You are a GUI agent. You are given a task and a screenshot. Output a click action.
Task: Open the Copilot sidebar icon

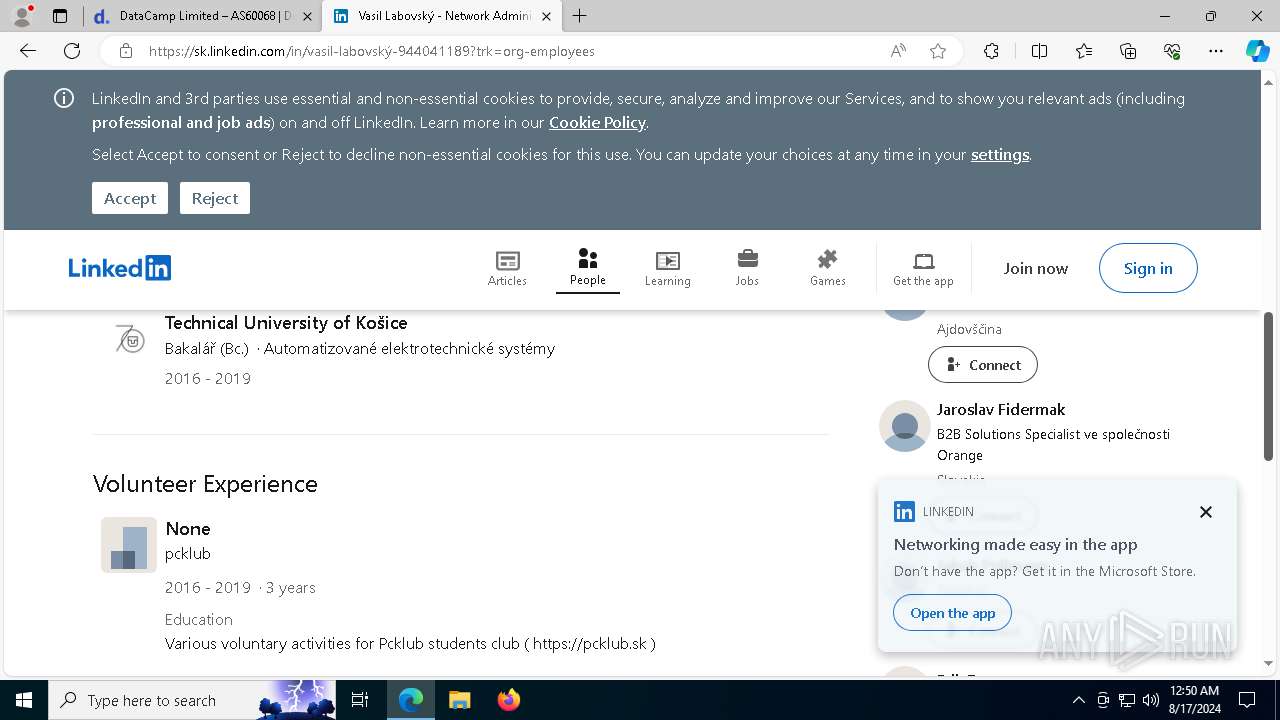coord(1257,51)
